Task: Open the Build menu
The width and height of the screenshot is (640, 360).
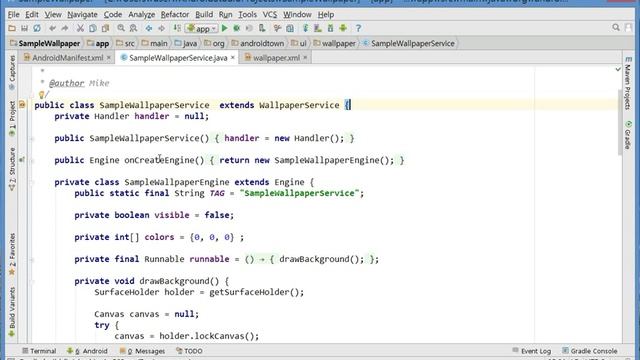Action: pos(204,14)
